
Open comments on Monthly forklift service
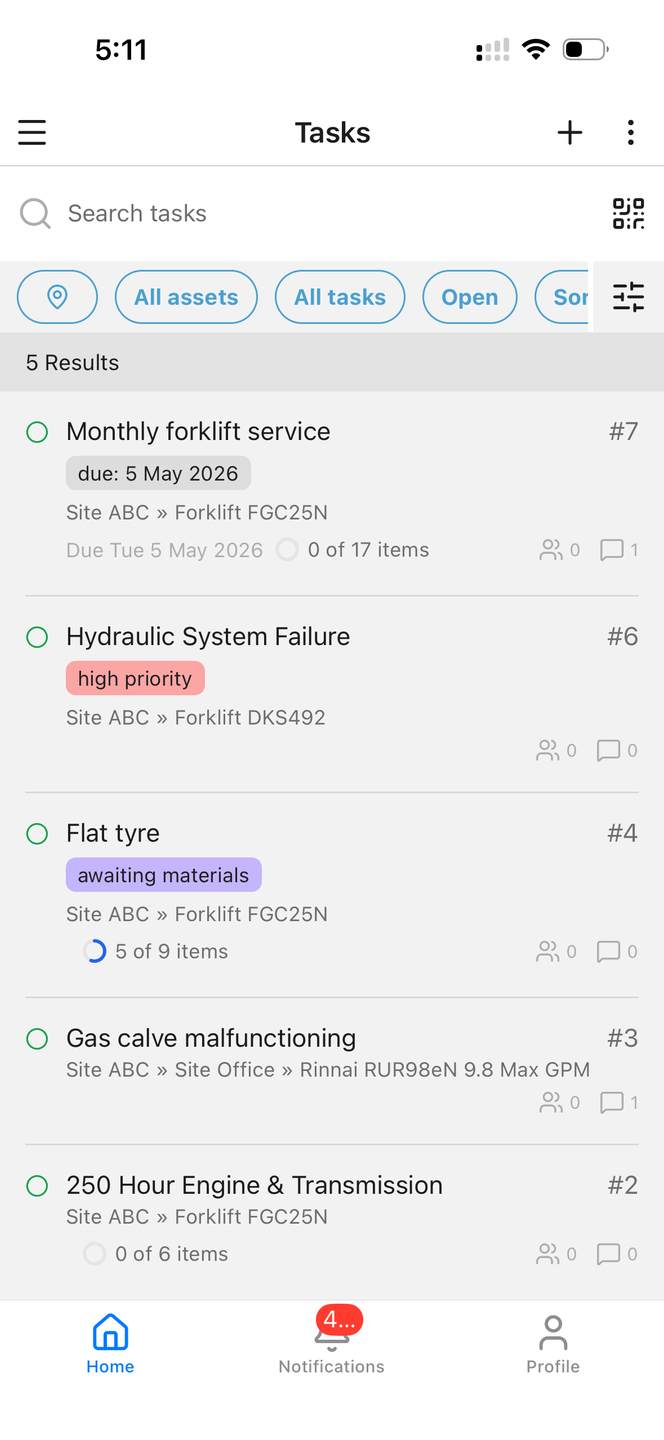618,550
